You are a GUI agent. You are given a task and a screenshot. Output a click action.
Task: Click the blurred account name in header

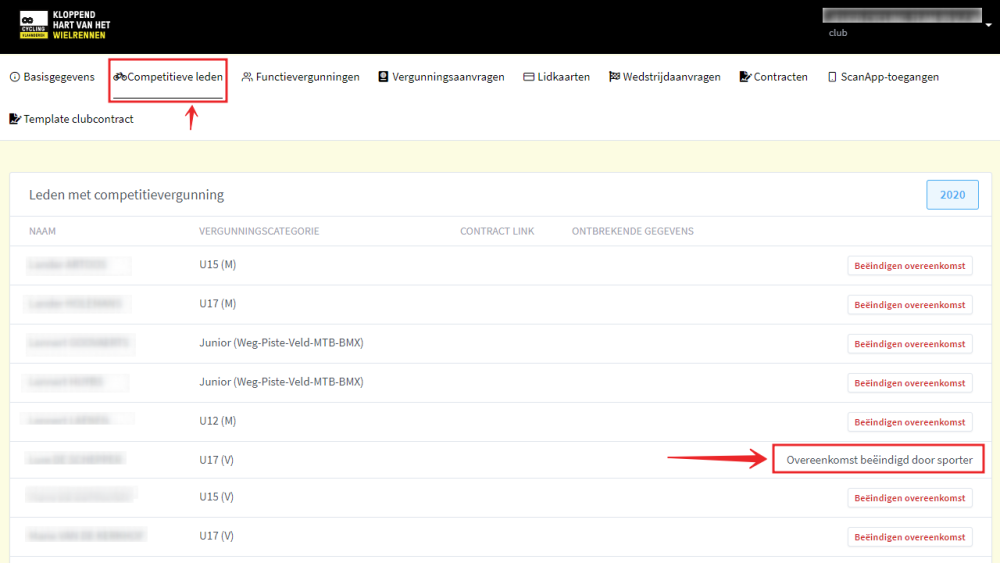902,15
